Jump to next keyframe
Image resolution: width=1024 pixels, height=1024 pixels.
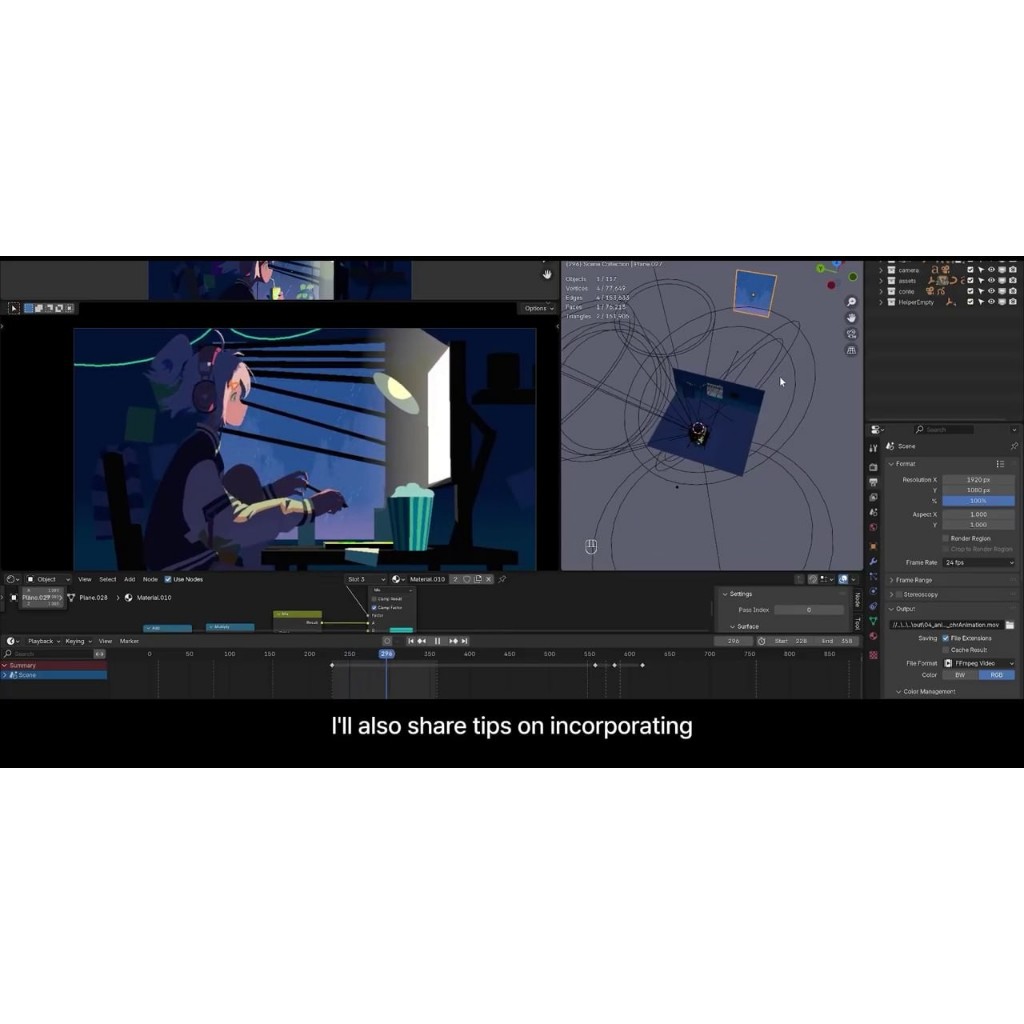[x=453, y=641]
